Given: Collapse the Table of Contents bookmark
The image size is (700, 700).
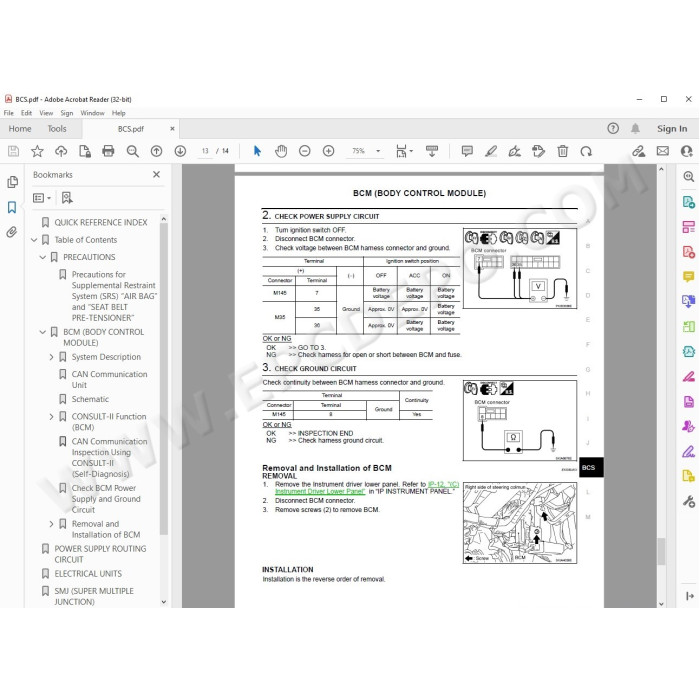Looking at the screenshot, I should [34, 240].
